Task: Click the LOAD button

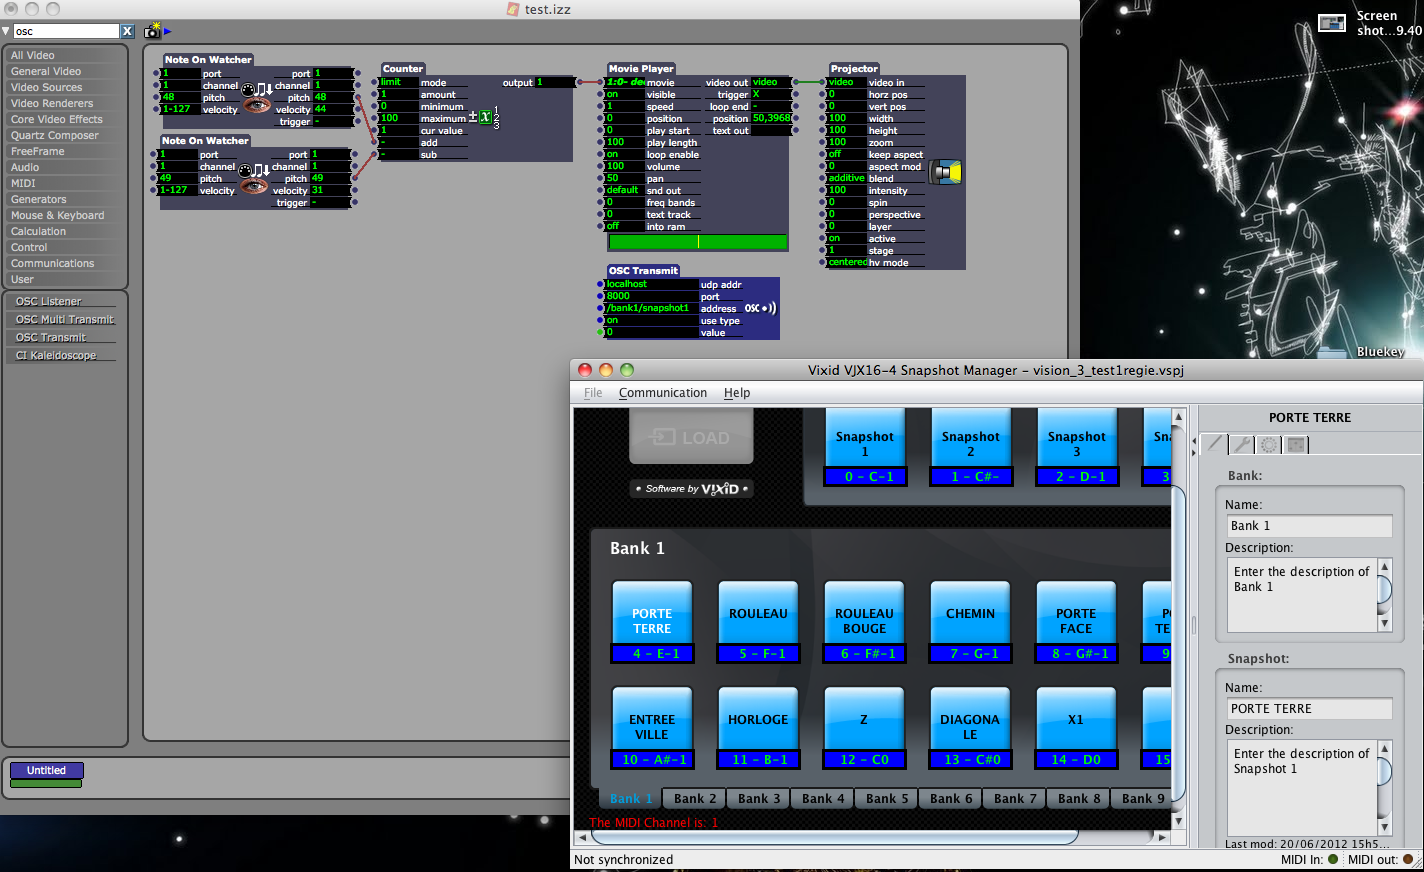Action: [x=691, y=437]
